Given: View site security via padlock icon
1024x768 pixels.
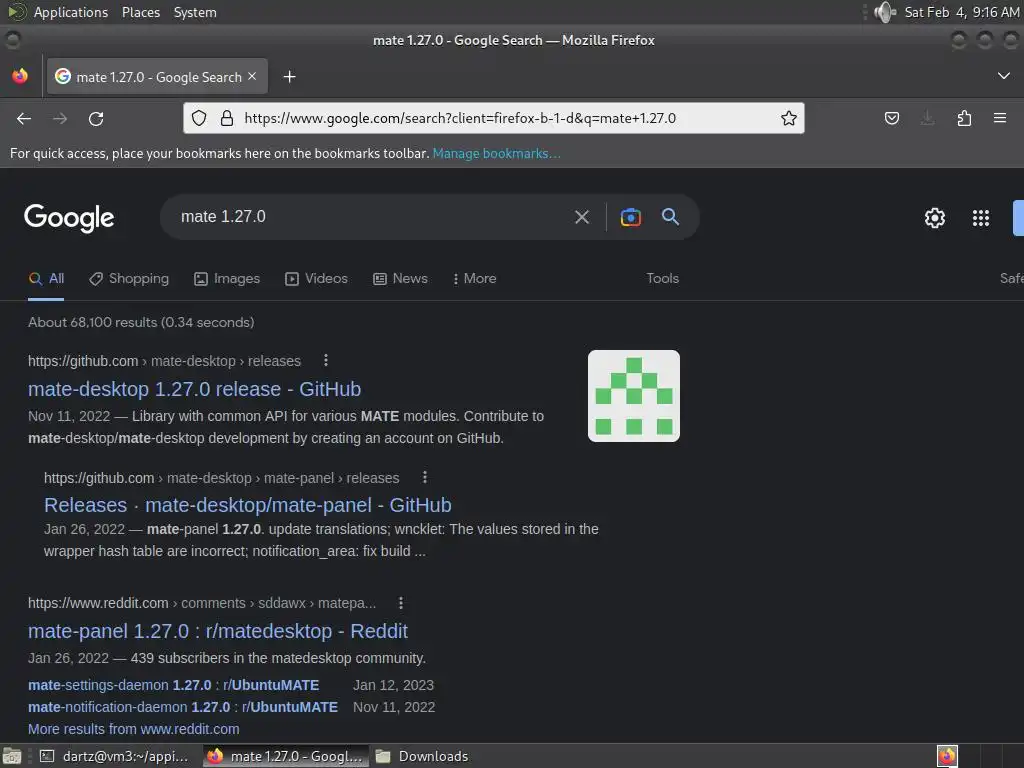Looking at the screenshot, I should coord(227,118).
